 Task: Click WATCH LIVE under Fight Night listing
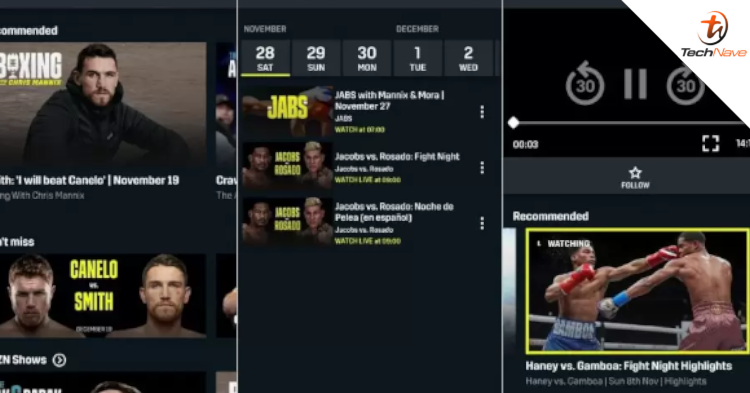(x=368, y=180)
